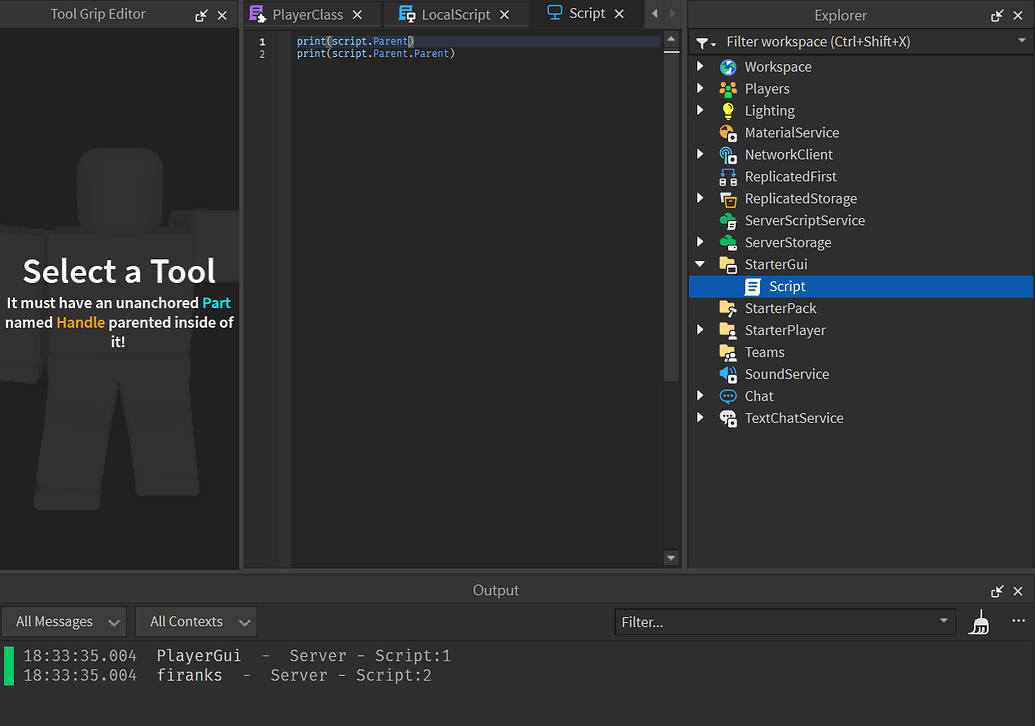1035x726 pixels.
Task: Click the Chat bubble icon
Action: tap(727, 395)
